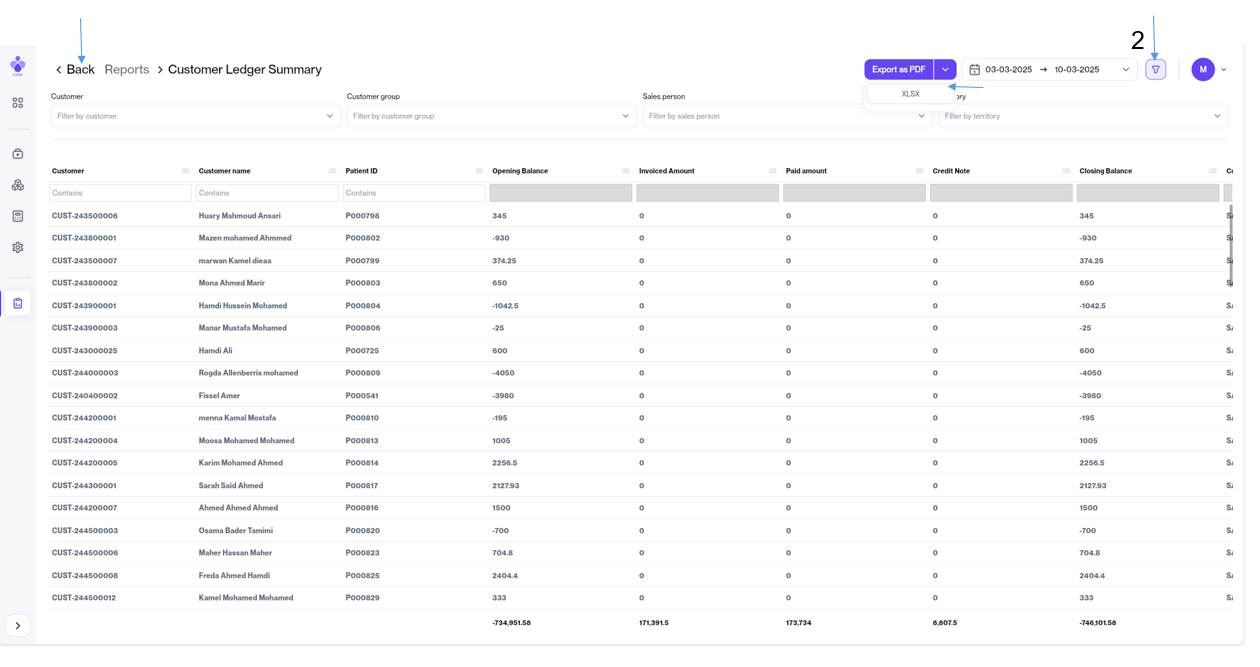The width and height of the screenshot is (1260, 667).
Task: Click the Back link
Action: tap(75, 70)
